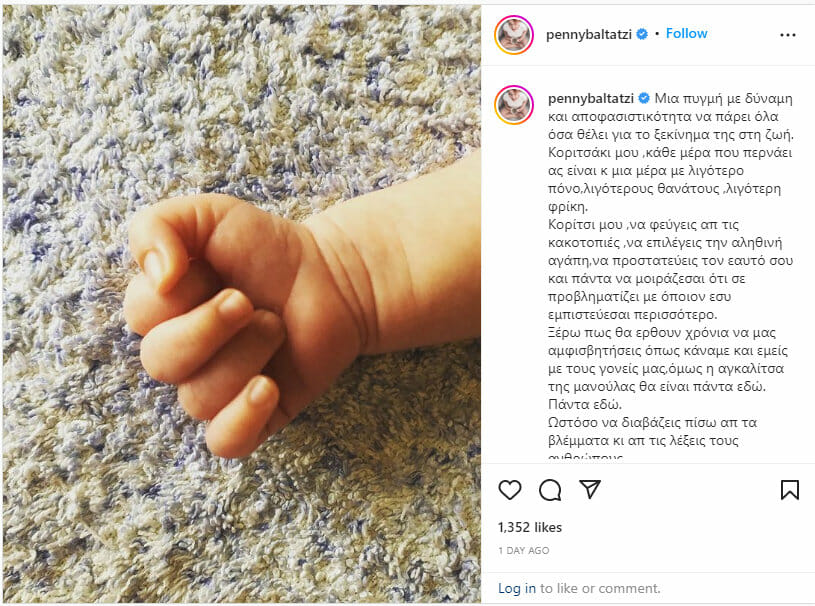Image resolution: width=815 pixels, height=606 pixels.
Task: Click the pennybaltatzi avatar beside the caption
Action: coord(514,106)
